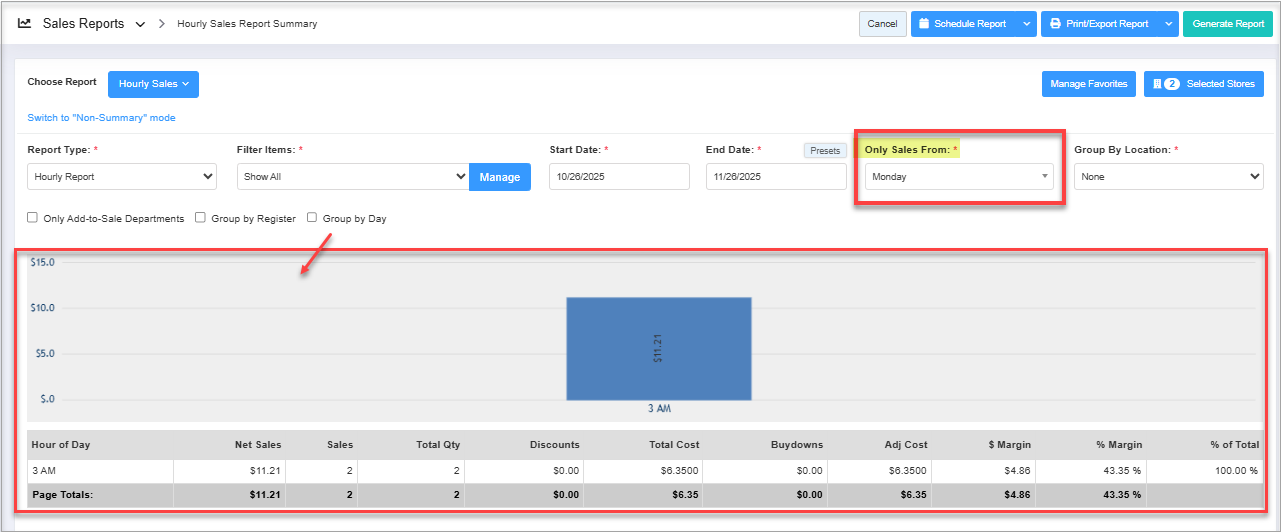
Task: Switch to "Non-Summary" mode link
Action: click(101, 118)
